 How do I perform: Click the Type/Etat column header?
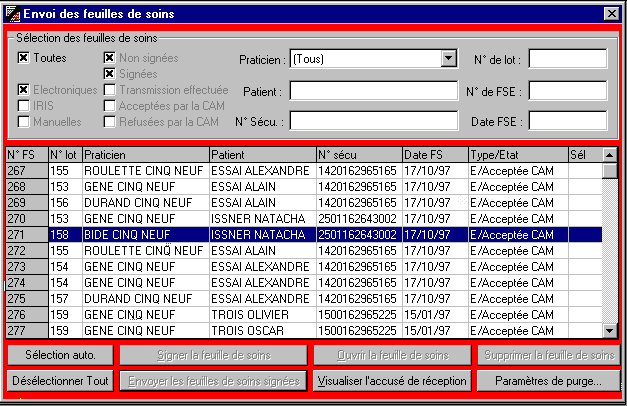pos(518,155)
